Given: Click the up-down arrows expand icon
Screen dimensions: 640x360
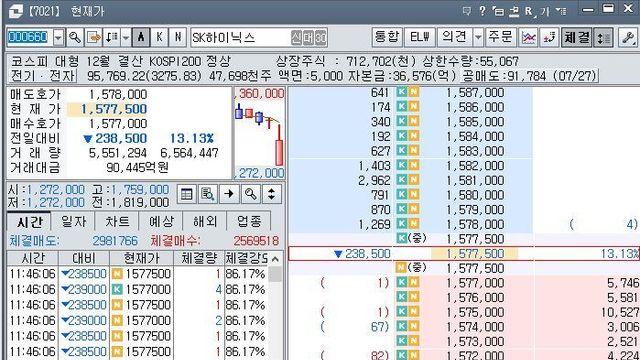Looking at the screenshot, I should (x=271, y=194).
